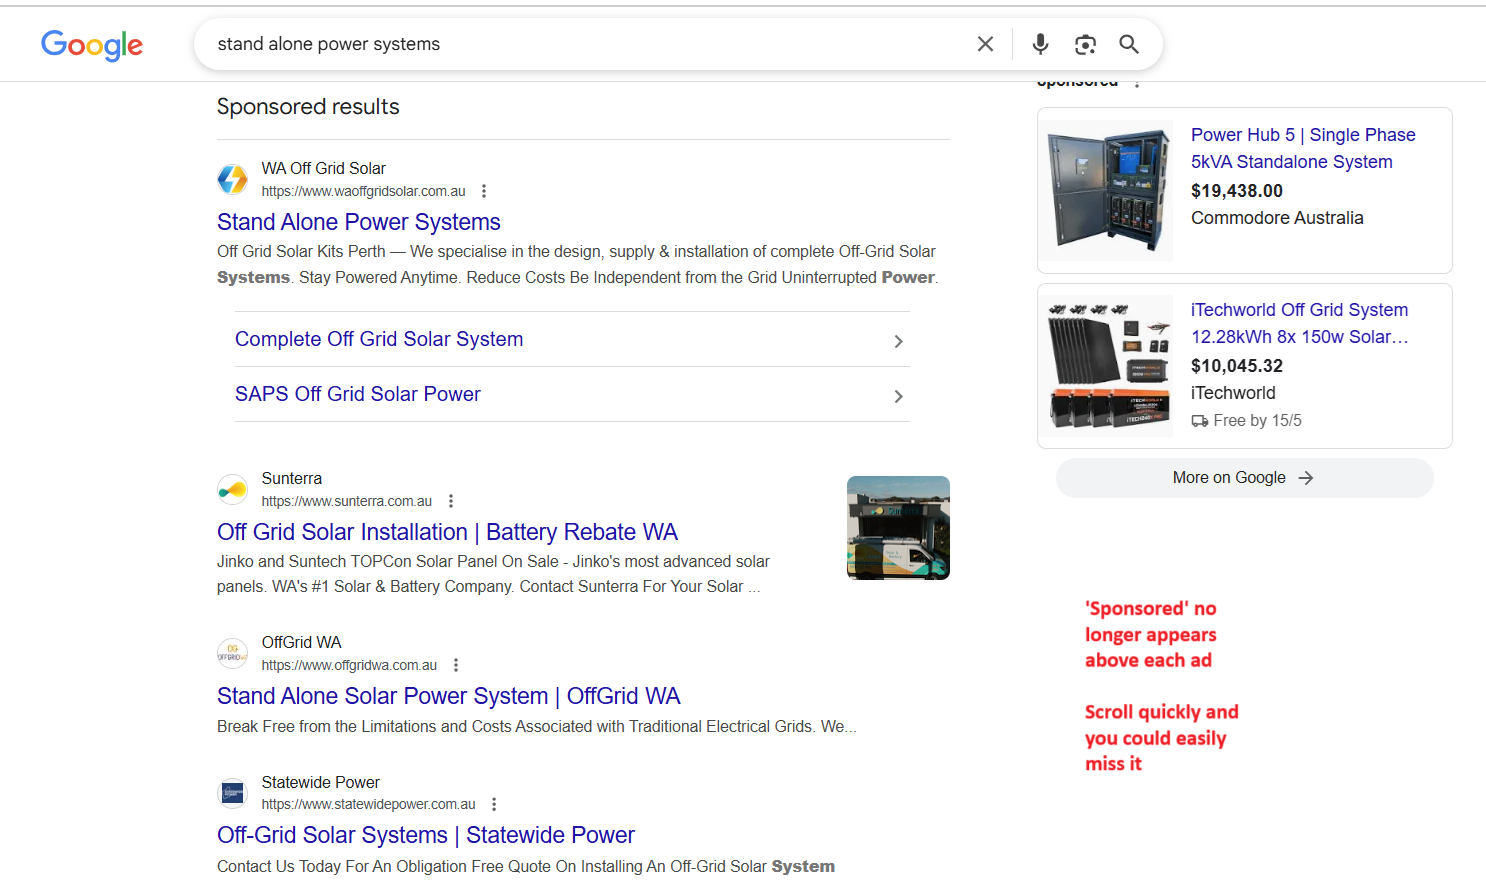Submit search with magnifying glass icon

tap(1129, 44)
